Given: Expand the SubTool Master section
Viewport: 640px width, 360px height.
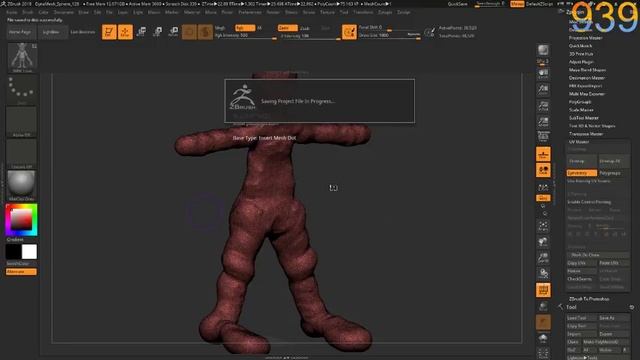Looking at the screenshot, I should pyautogui.click(x=584, y=118).
